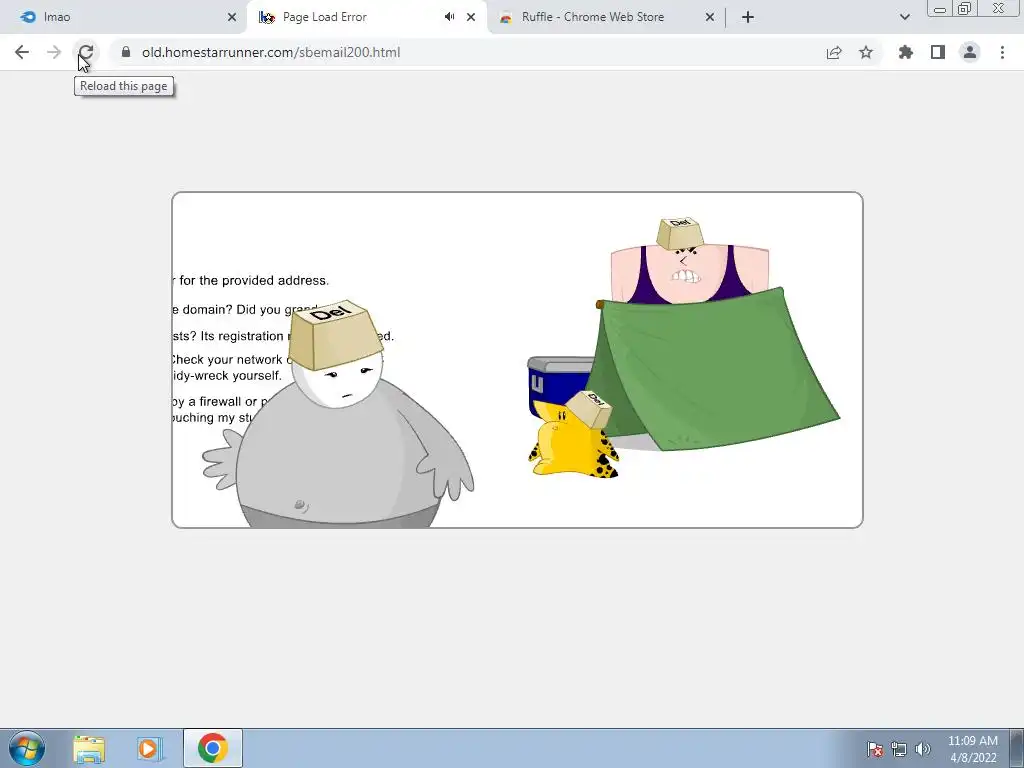Toggle the Chrome side panel

(x=938, y=52)
